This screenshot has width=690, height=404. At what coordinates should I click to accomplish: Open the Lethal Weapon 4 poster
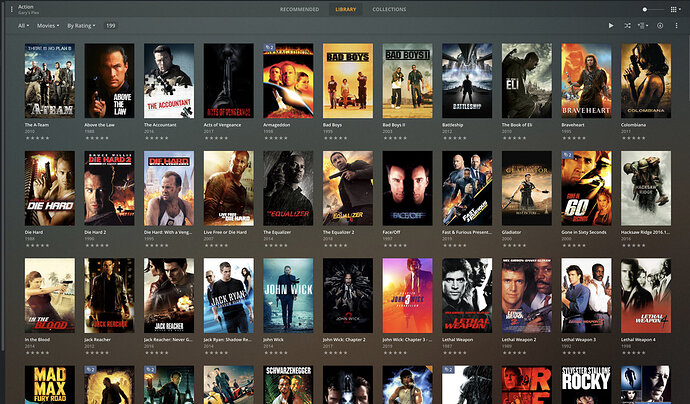(646, 295)
